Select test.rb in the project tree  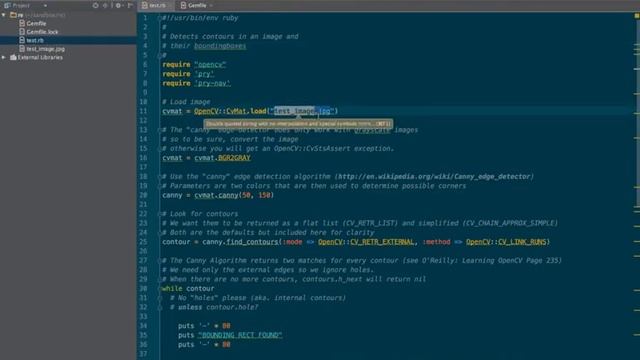(x=35, y=40)
